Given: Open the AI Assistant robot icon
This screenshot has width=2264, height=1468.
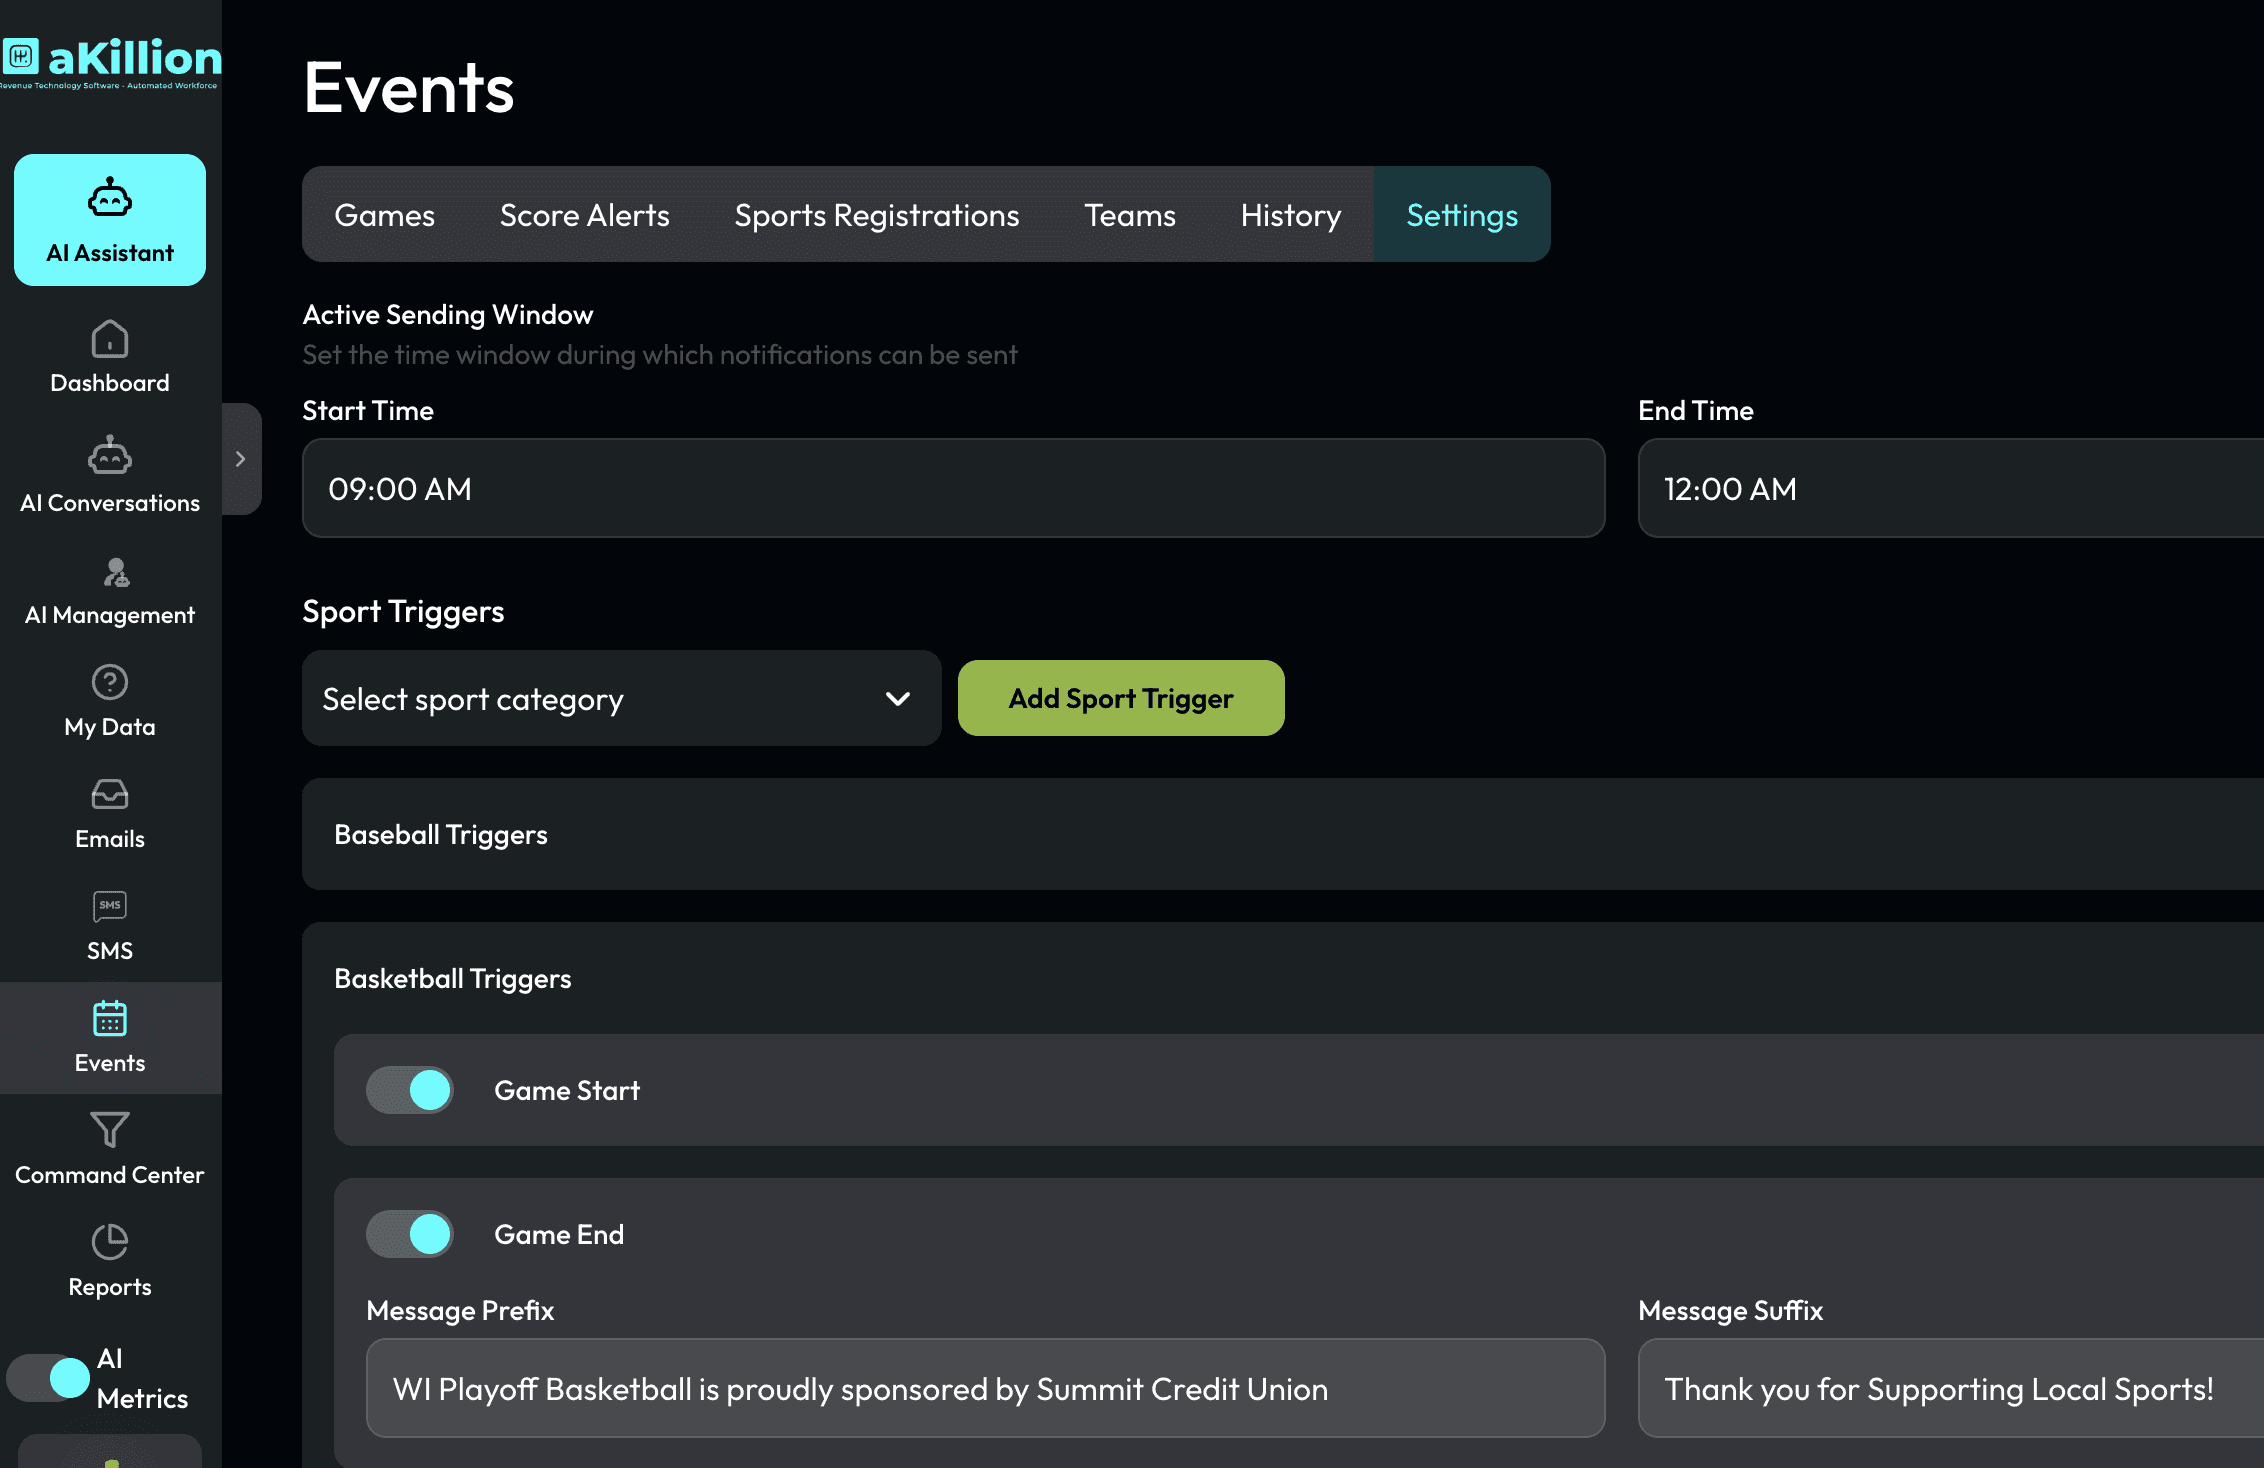Looking at the screenshot, I should (110, 198).
